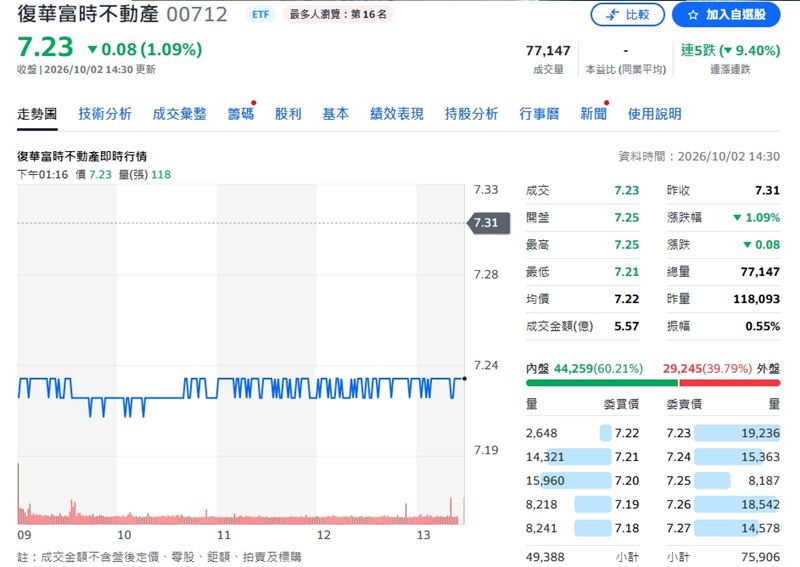Click the 成交金額(億) value 5.57
800x567 pixels.
pyautogui.click(x=627, y=326)
